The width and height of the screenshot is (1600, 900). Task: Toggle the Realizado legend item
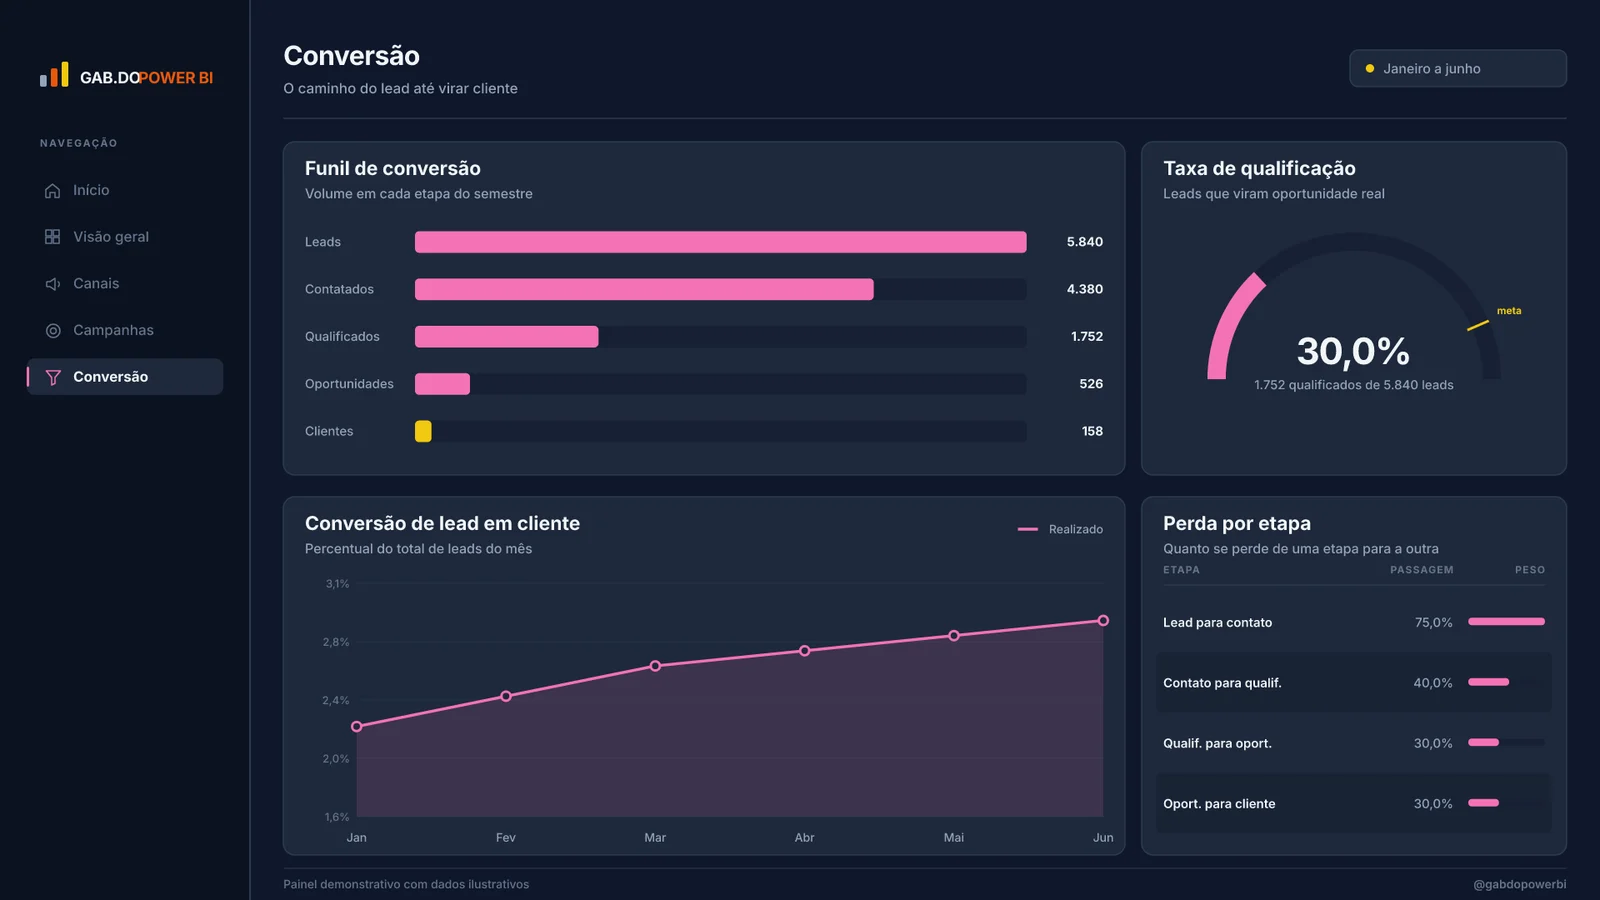click(x=1060, y=529)
